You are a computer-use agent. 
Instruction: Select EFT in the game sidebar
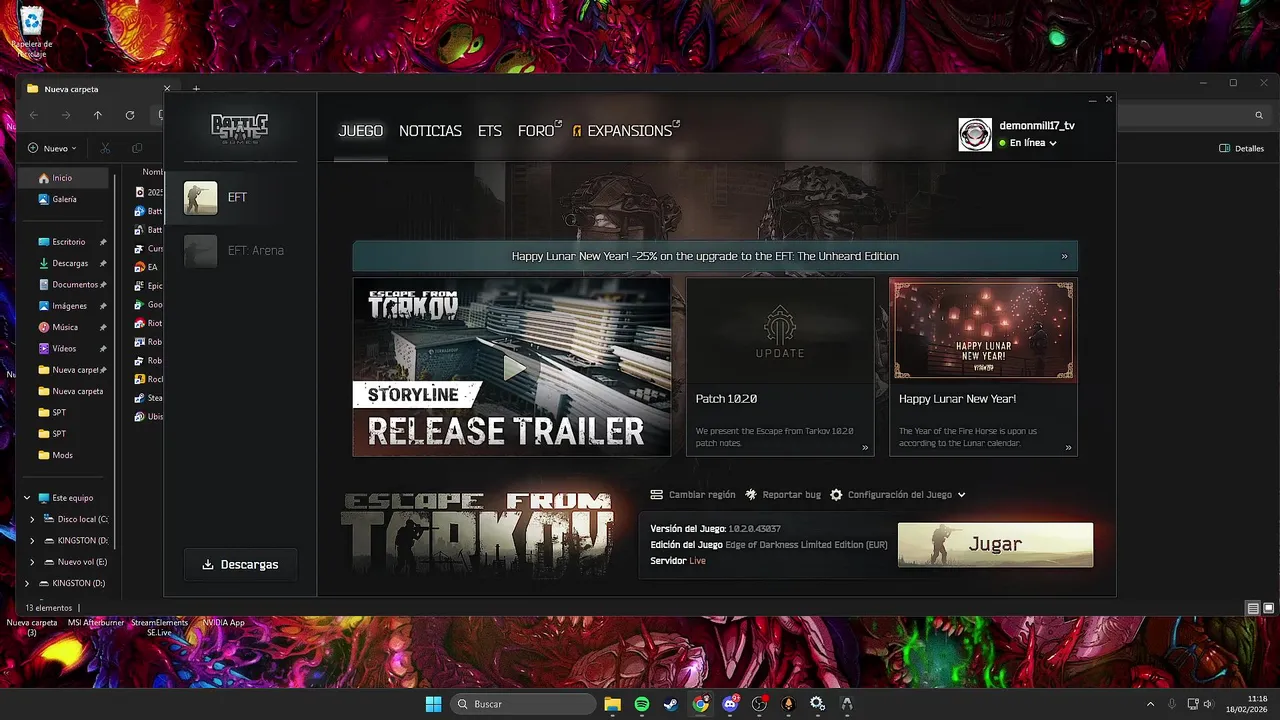tap(240, 197)
